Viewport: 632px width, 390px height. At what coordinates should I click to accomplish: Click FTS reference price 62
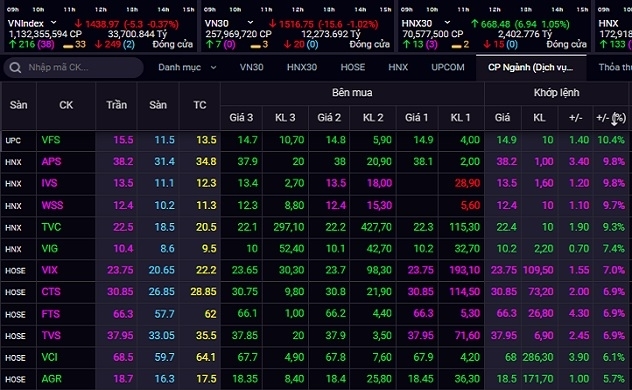210,314
